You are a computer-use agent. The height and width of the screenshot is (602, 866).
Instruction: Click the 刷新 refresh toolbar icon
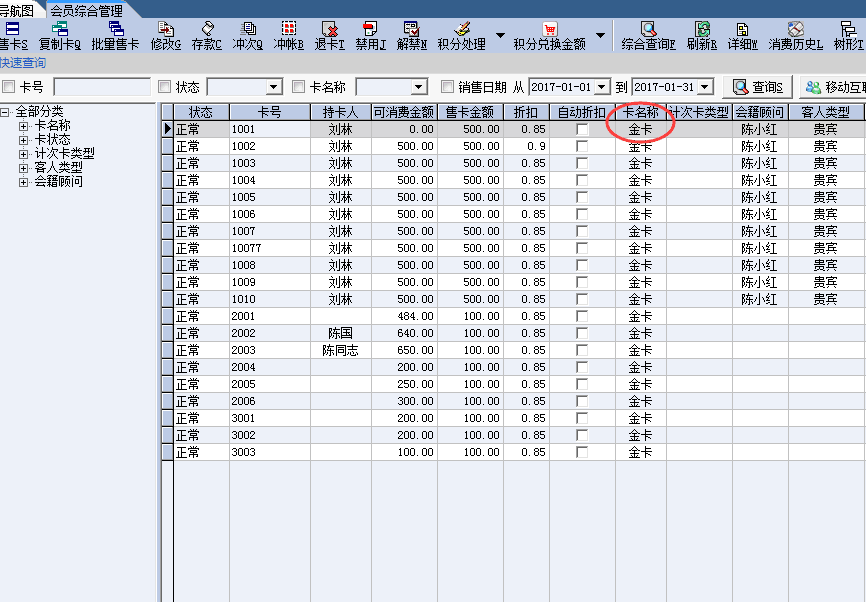click(x=702, y=36)
